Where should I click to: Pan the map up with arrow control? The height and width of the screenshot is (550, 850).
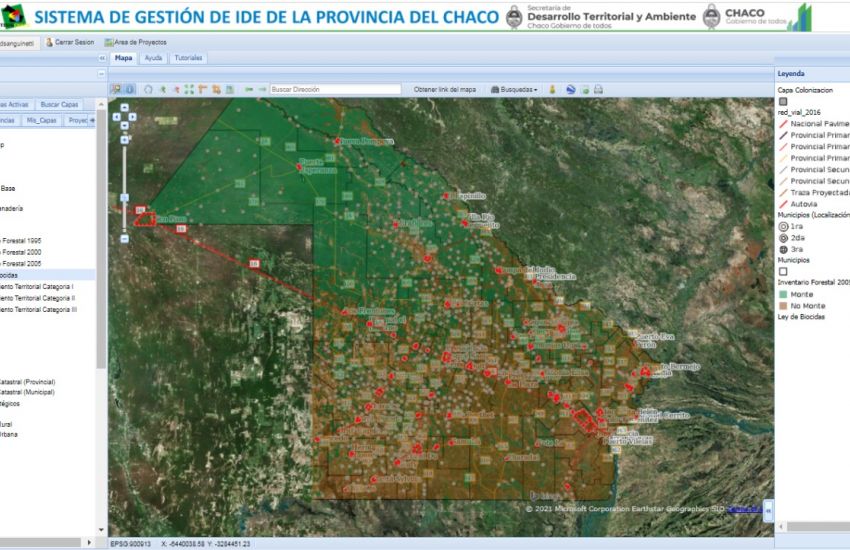point(124,107)
